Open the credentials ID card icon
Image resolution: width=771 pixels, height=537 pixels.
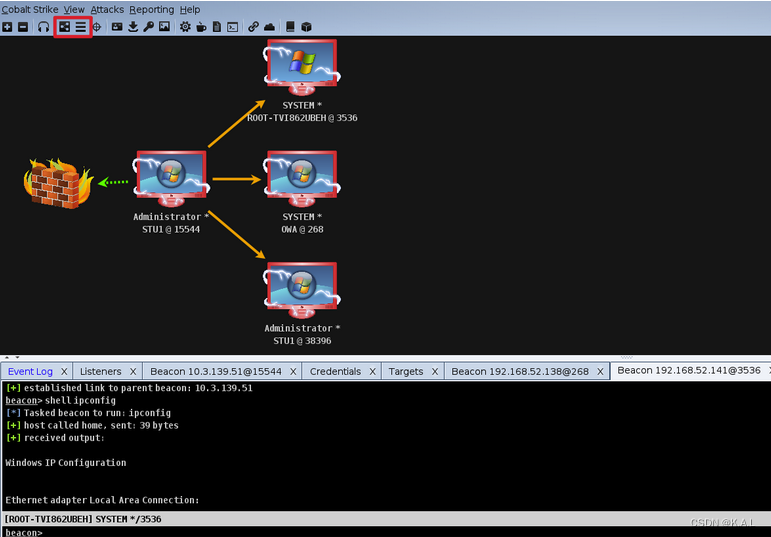(117, 27)
